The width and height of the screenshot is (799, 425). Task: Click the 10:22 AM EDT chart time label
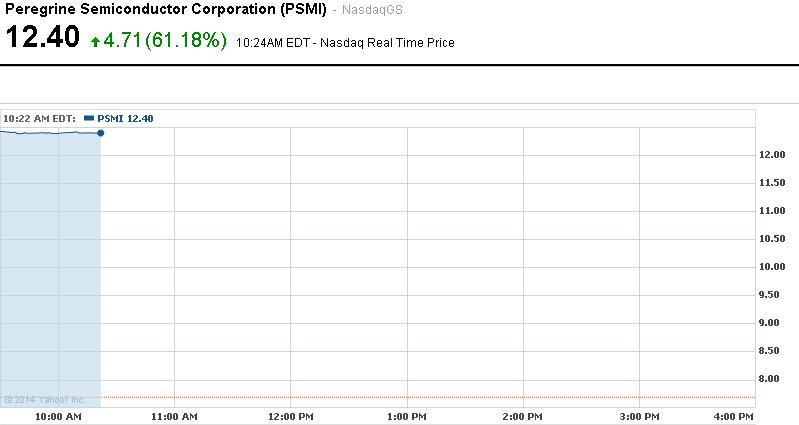(x=39, y=118)
